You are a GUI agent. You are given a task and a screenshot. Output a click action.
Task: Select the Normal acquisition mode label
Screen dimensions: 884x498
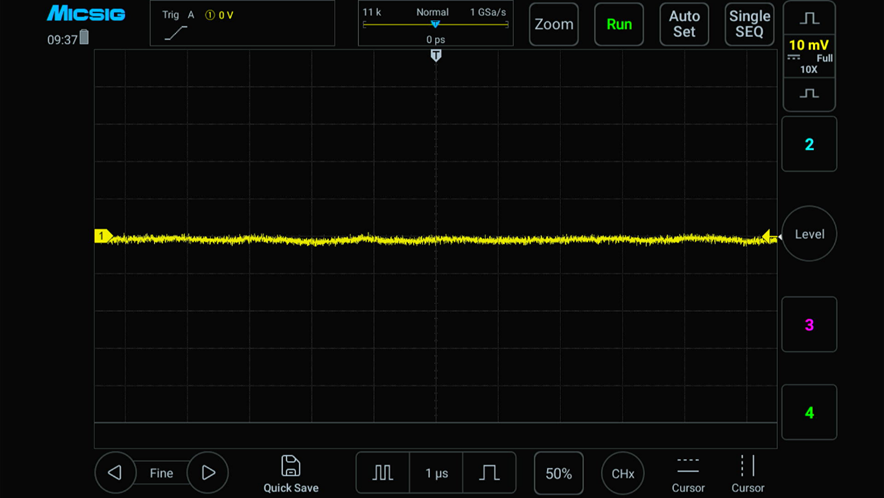432,12
